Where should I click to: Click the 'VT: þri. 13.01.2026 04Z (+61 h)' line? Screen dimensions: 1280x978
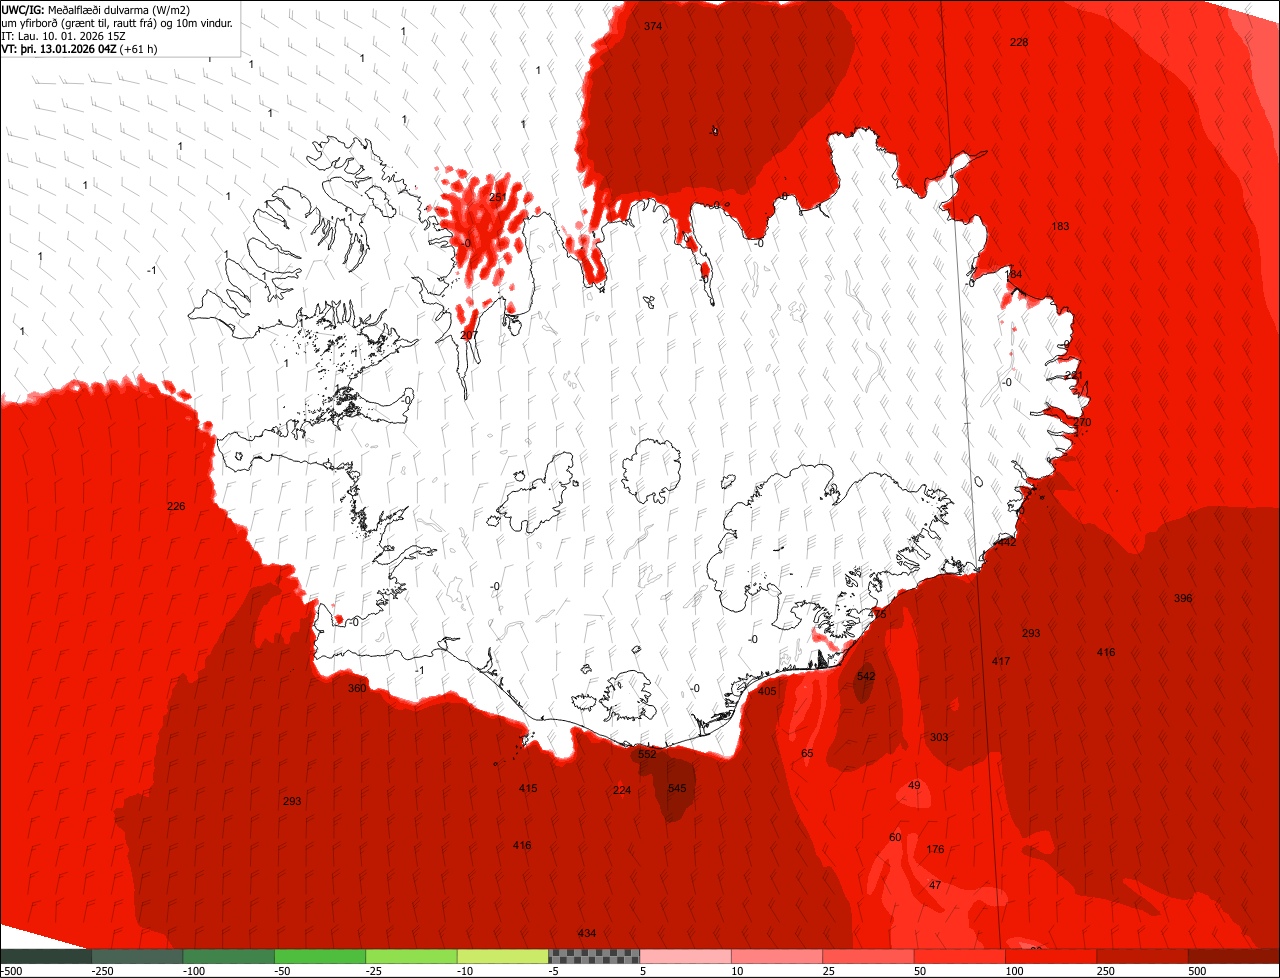(79, 48)
